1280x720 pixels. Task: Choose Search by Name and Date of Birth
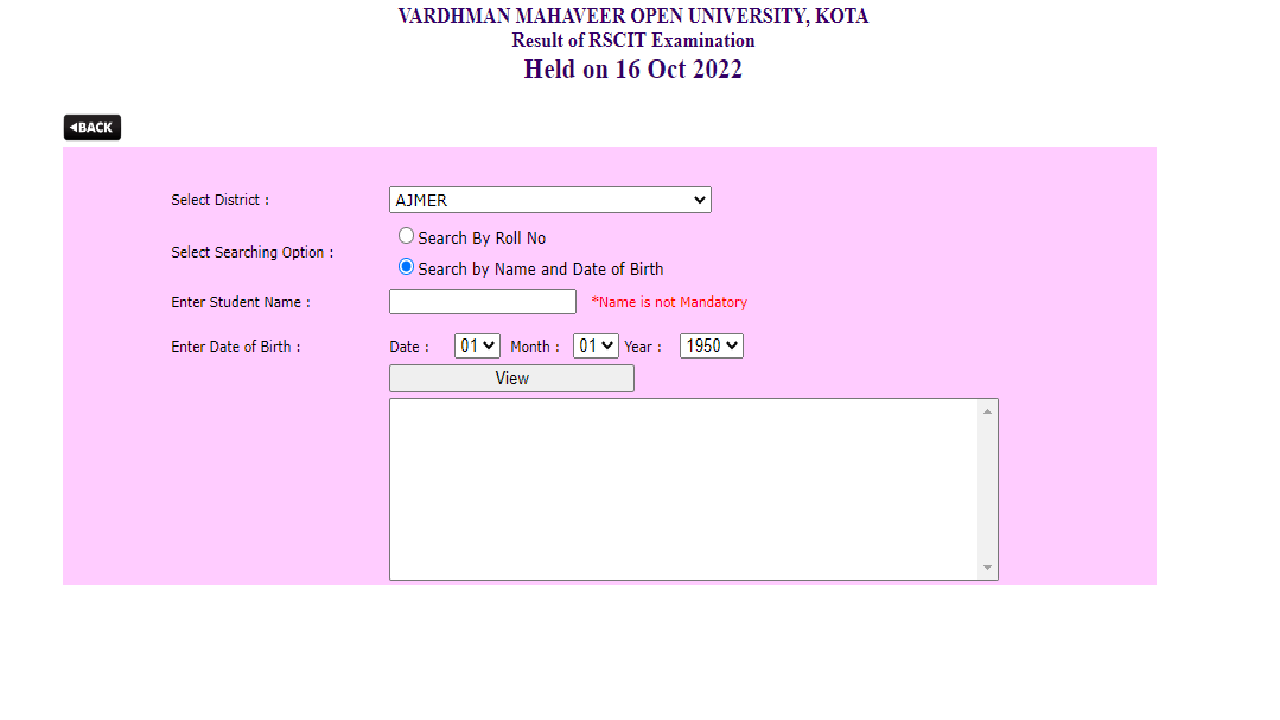(x=406, y=267)
